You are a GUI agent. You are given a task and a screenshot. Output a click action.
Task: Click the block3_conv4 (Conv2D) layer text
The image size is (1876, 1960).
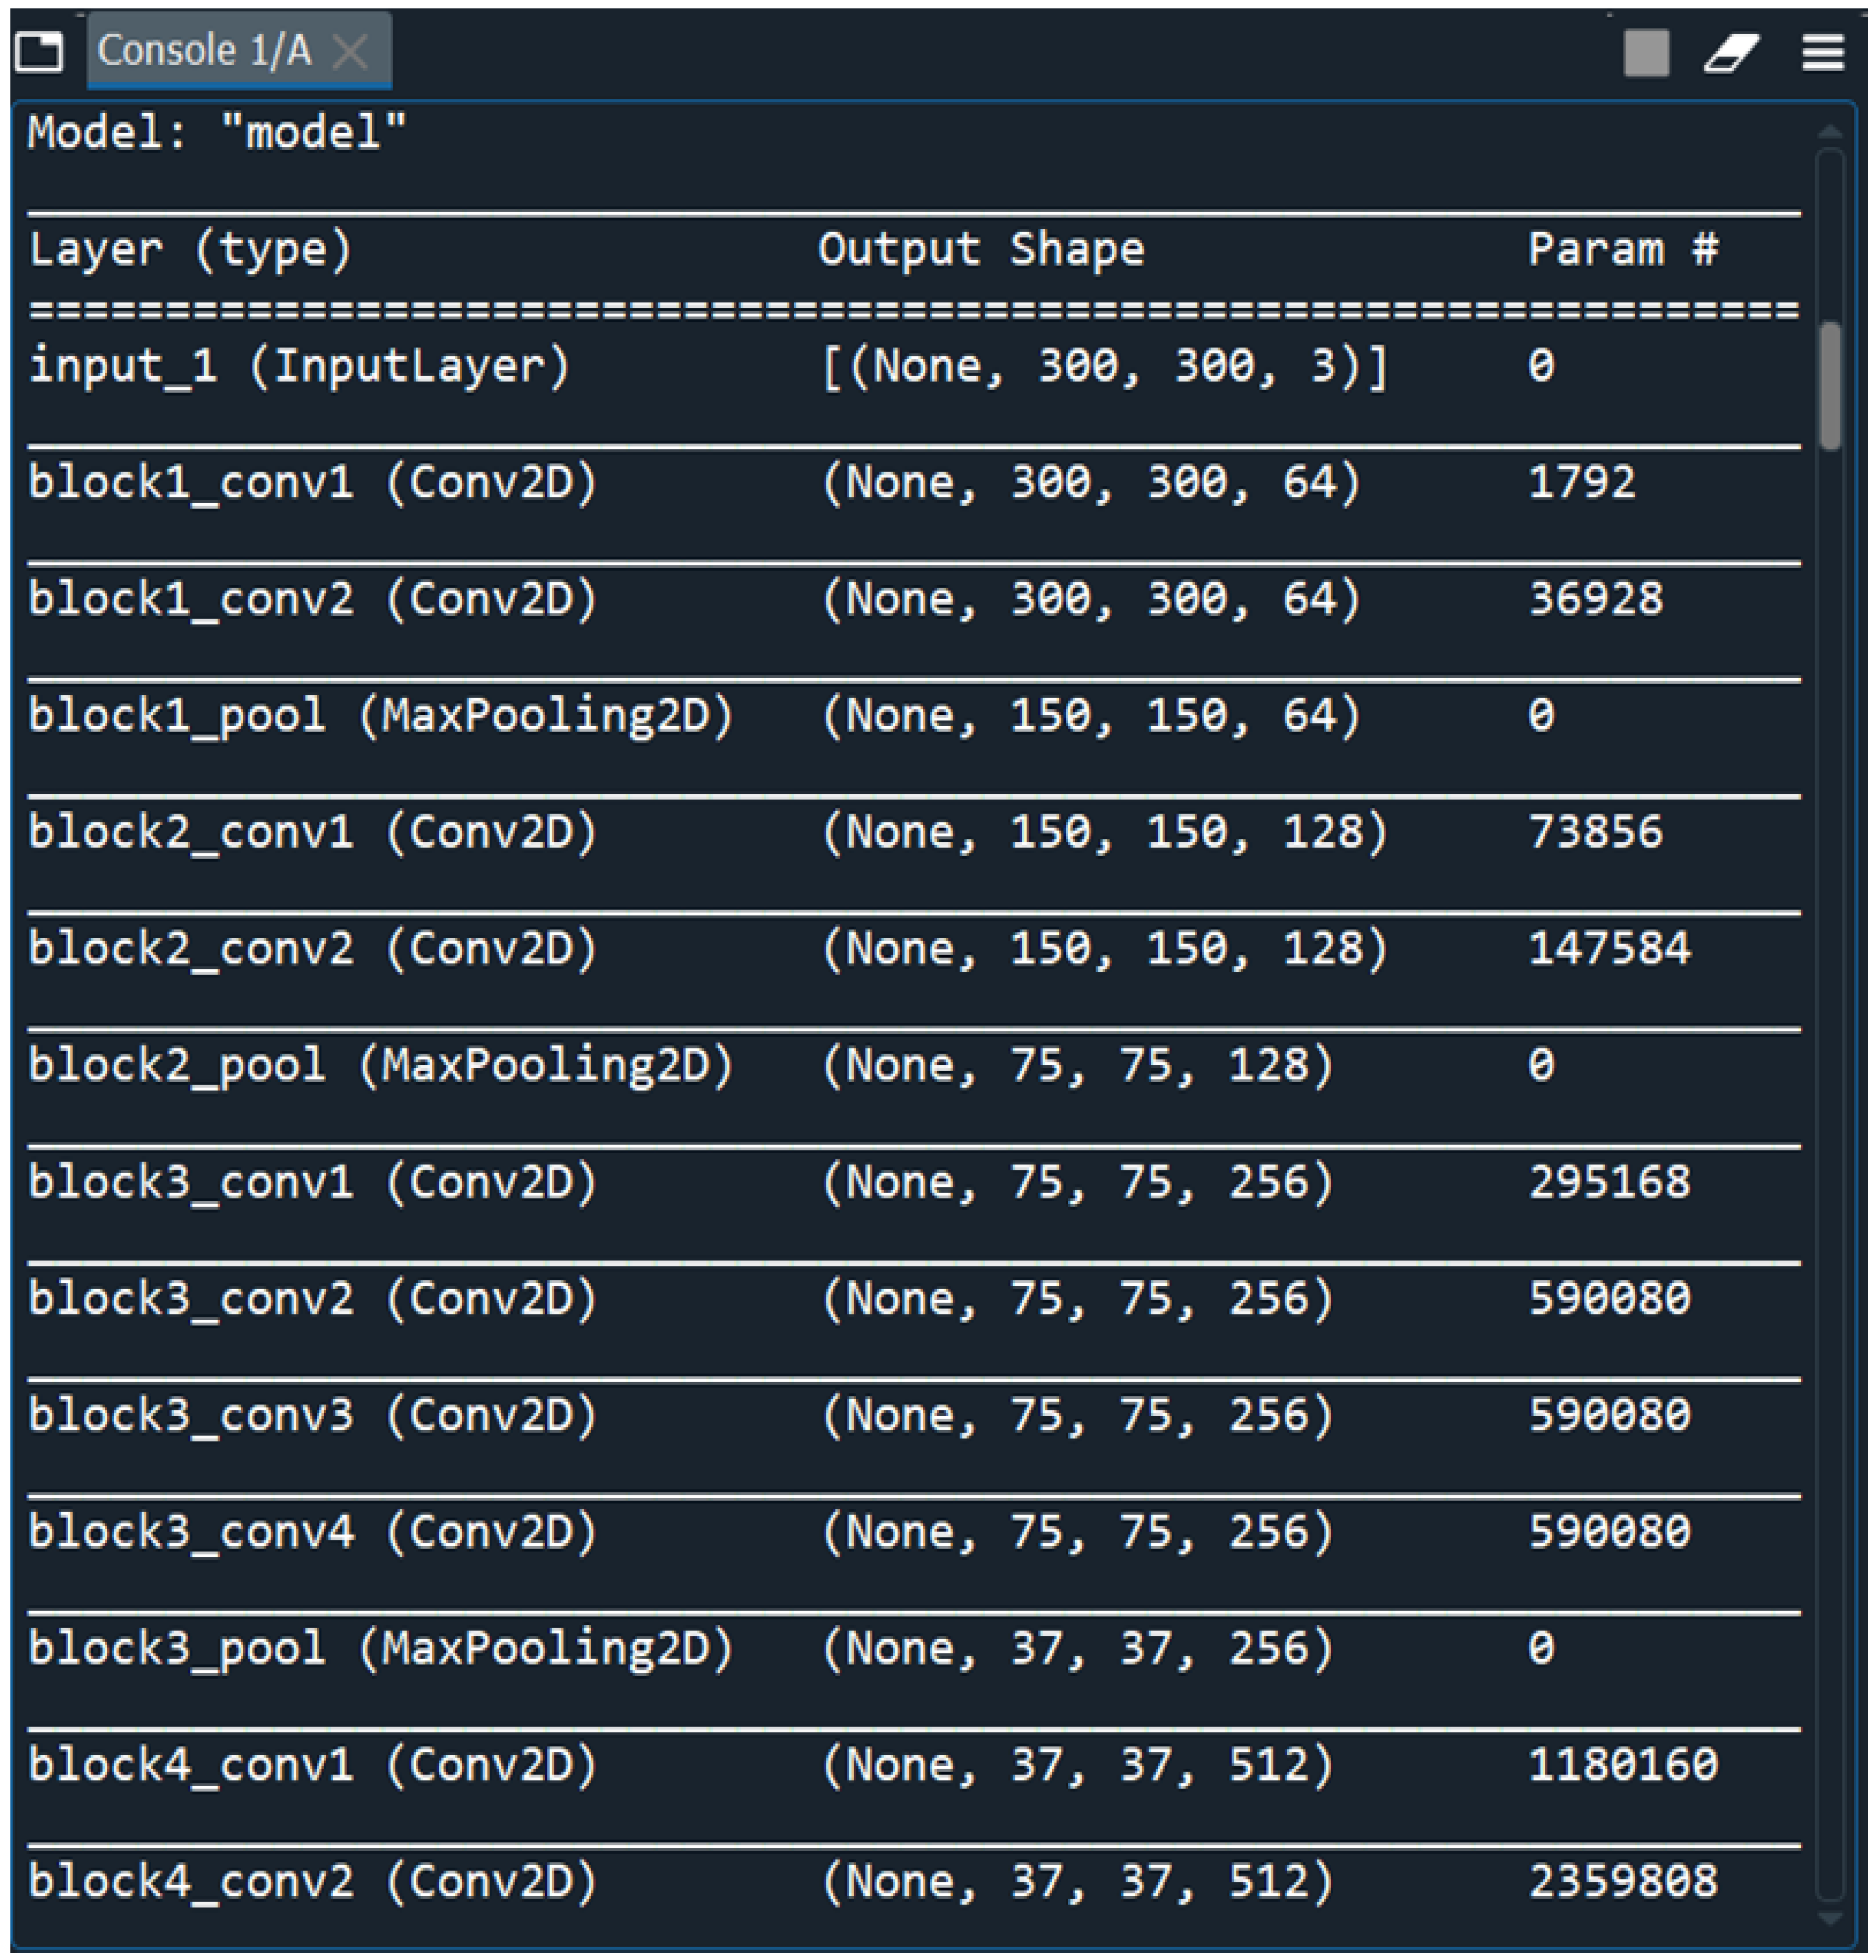[312, 1532]
